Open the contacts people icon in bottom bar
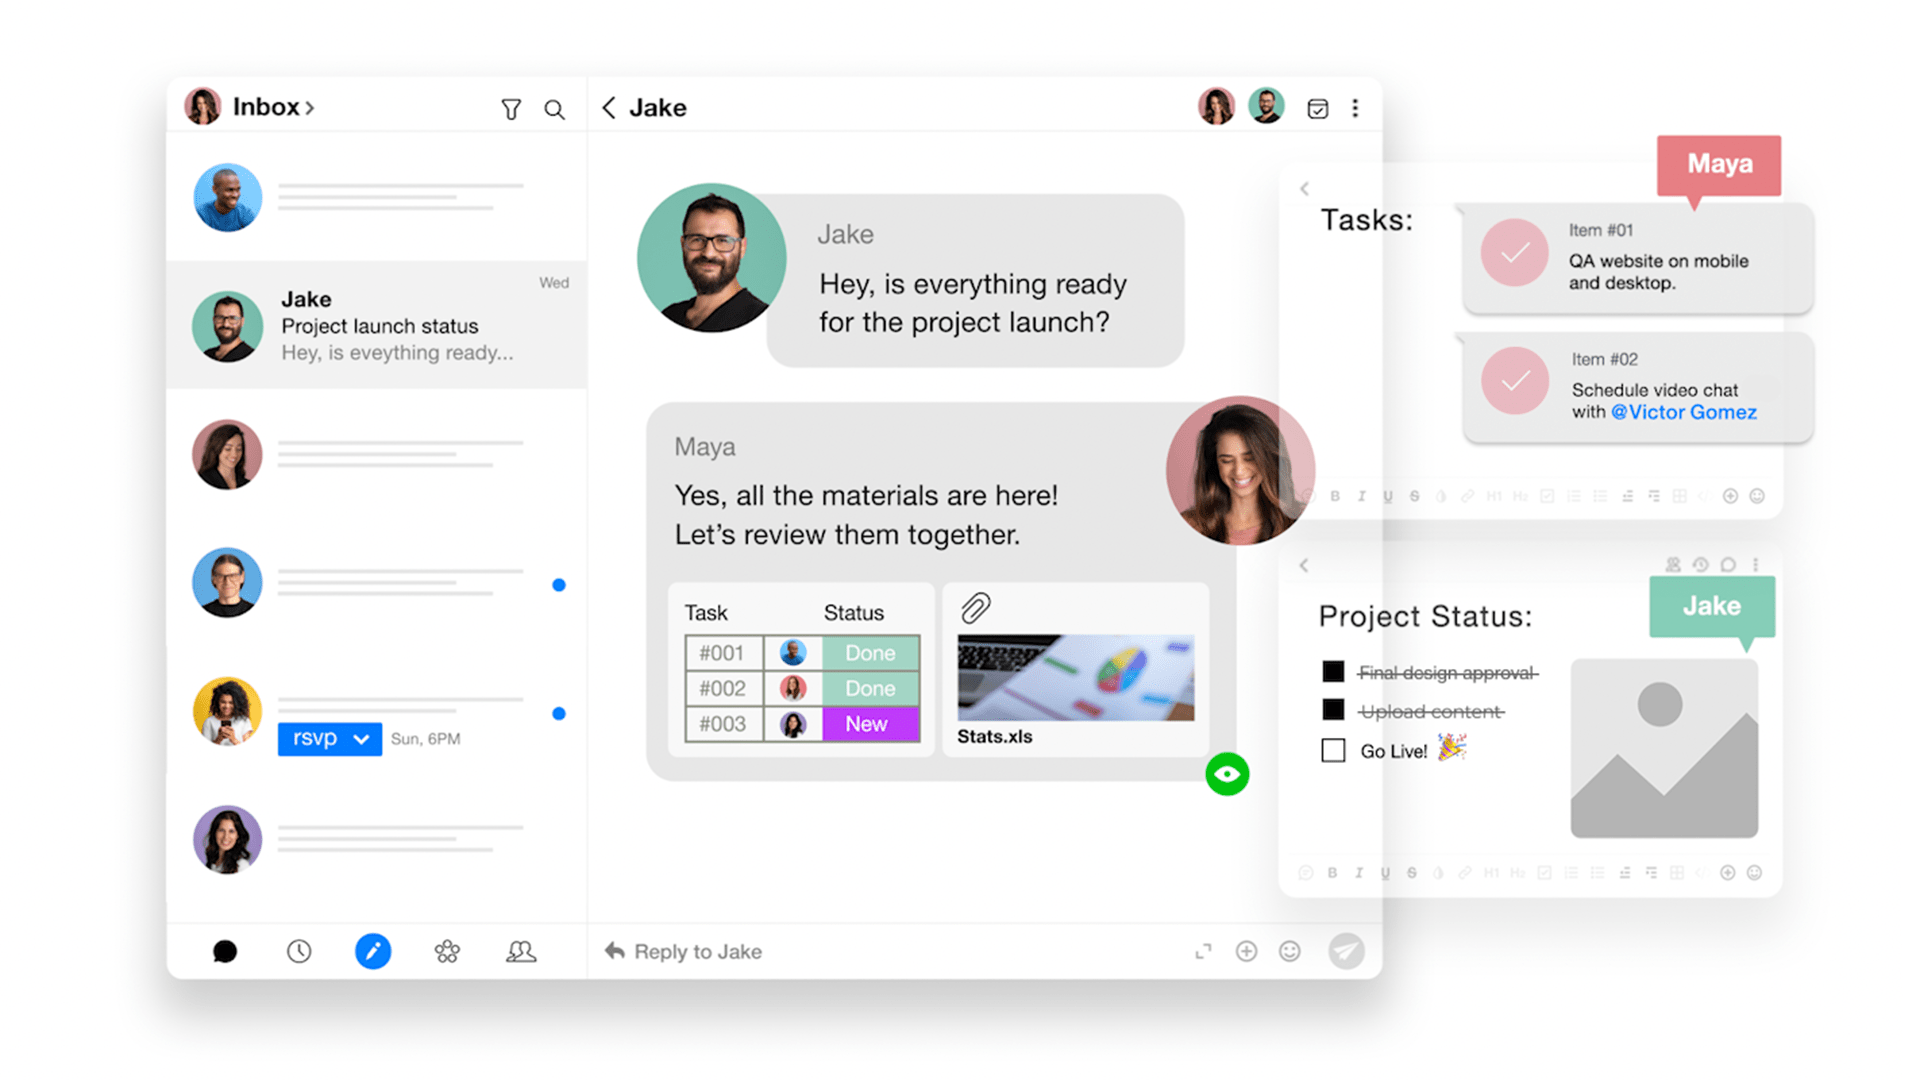Image resolution: width=1920 pixels, height=1080 pixels. pyautogui.click(x=521, y=951)
